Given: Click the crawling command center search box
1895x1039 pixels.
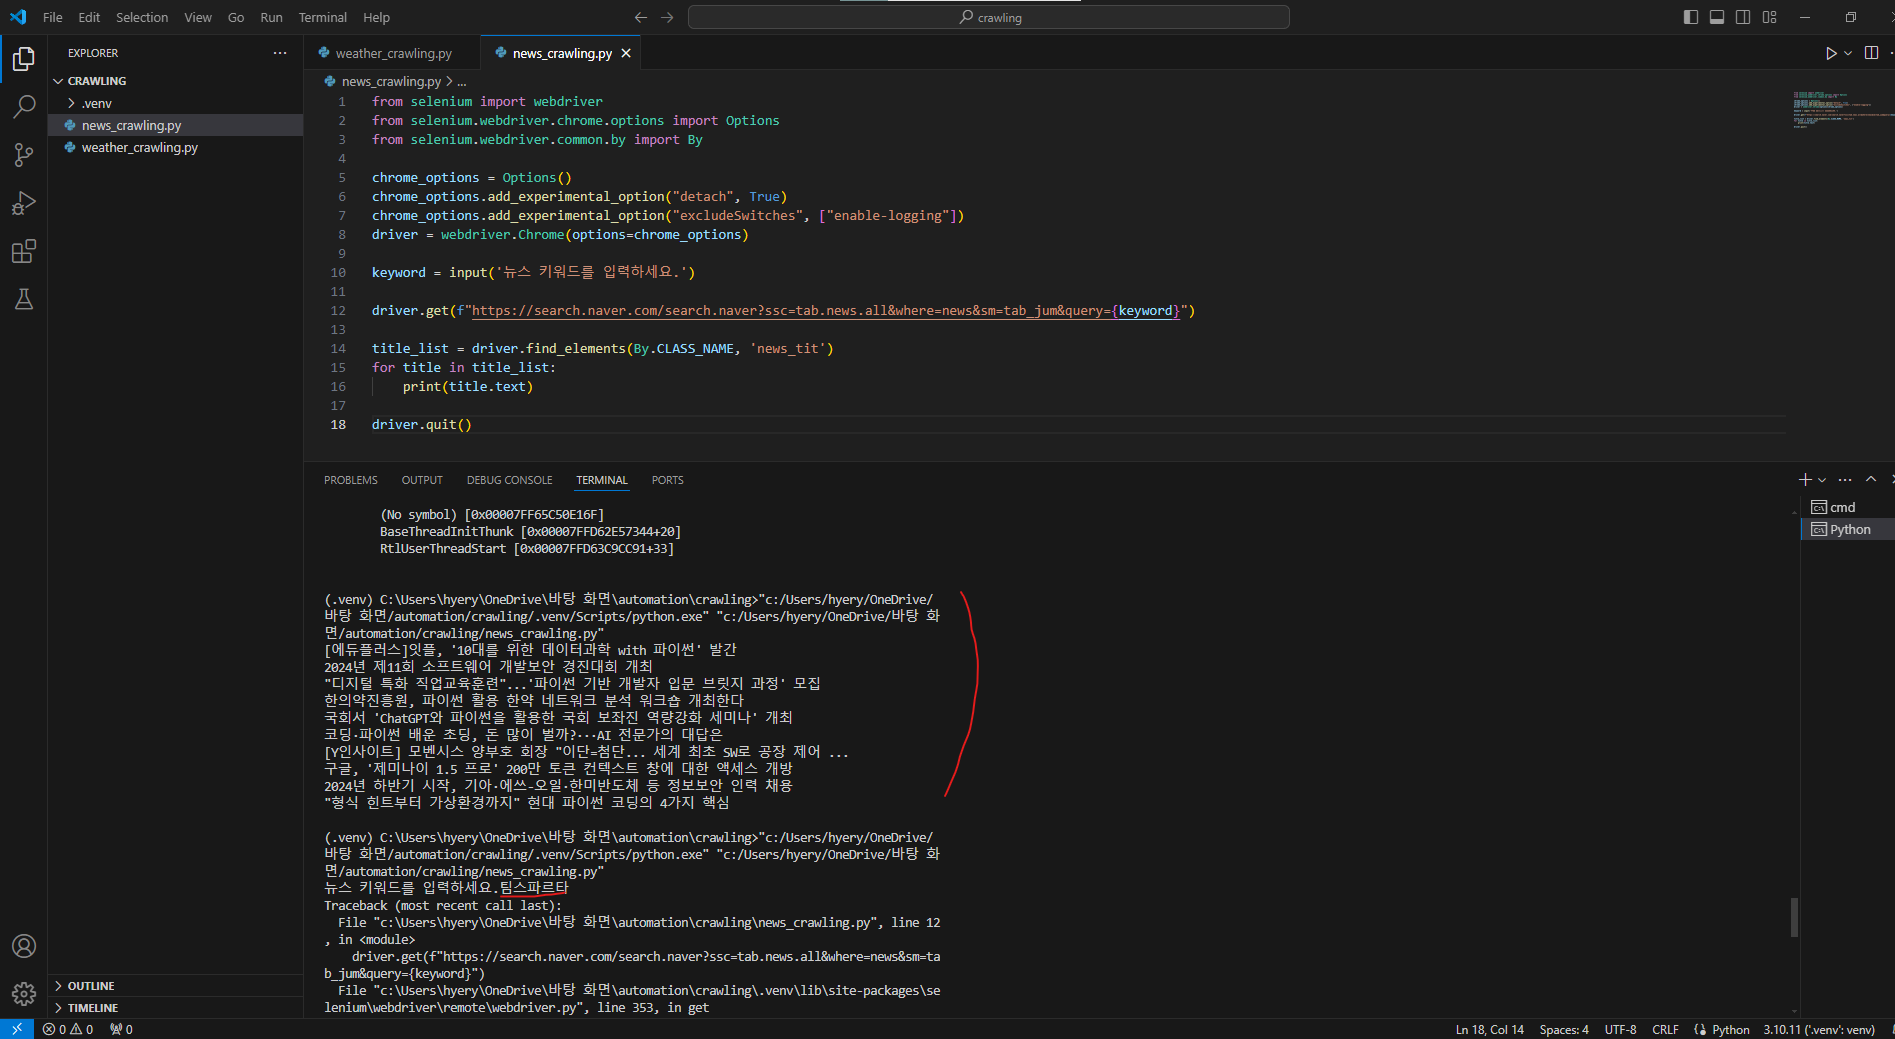Looking at the screenshot, I should point(989,17).
